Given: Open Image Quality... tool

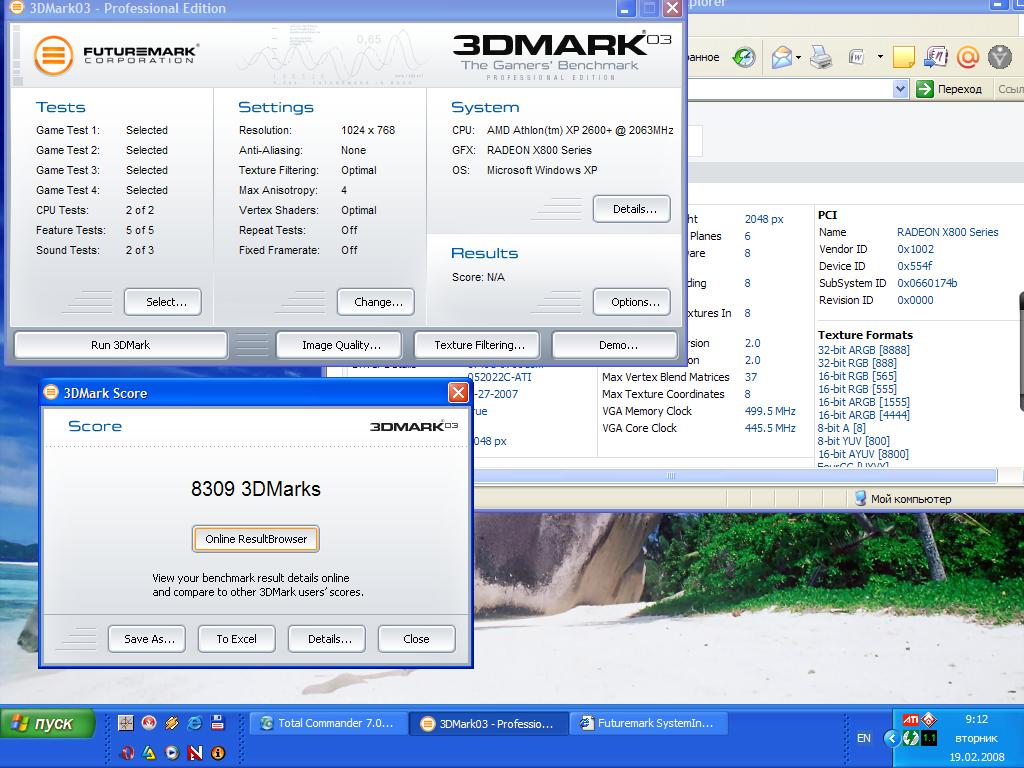Looking at the screenshot, I should [338, 345].
